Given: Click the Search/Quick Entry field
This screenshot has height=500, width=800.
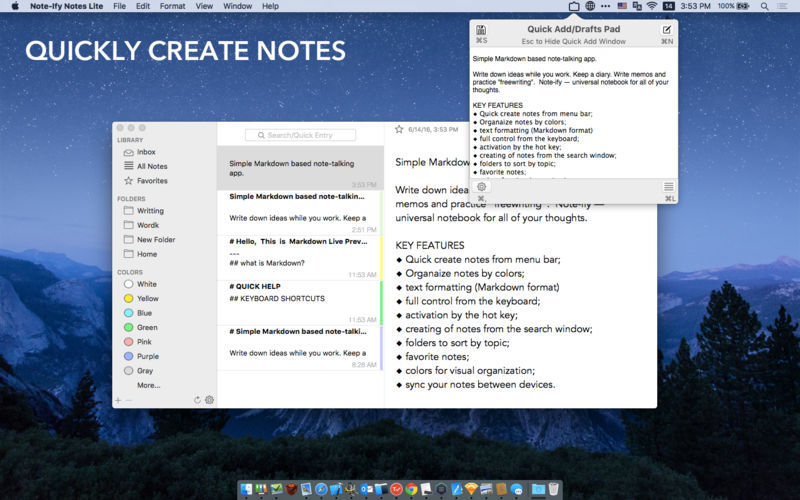Looking at the screenshot, I should pos(300,134).
